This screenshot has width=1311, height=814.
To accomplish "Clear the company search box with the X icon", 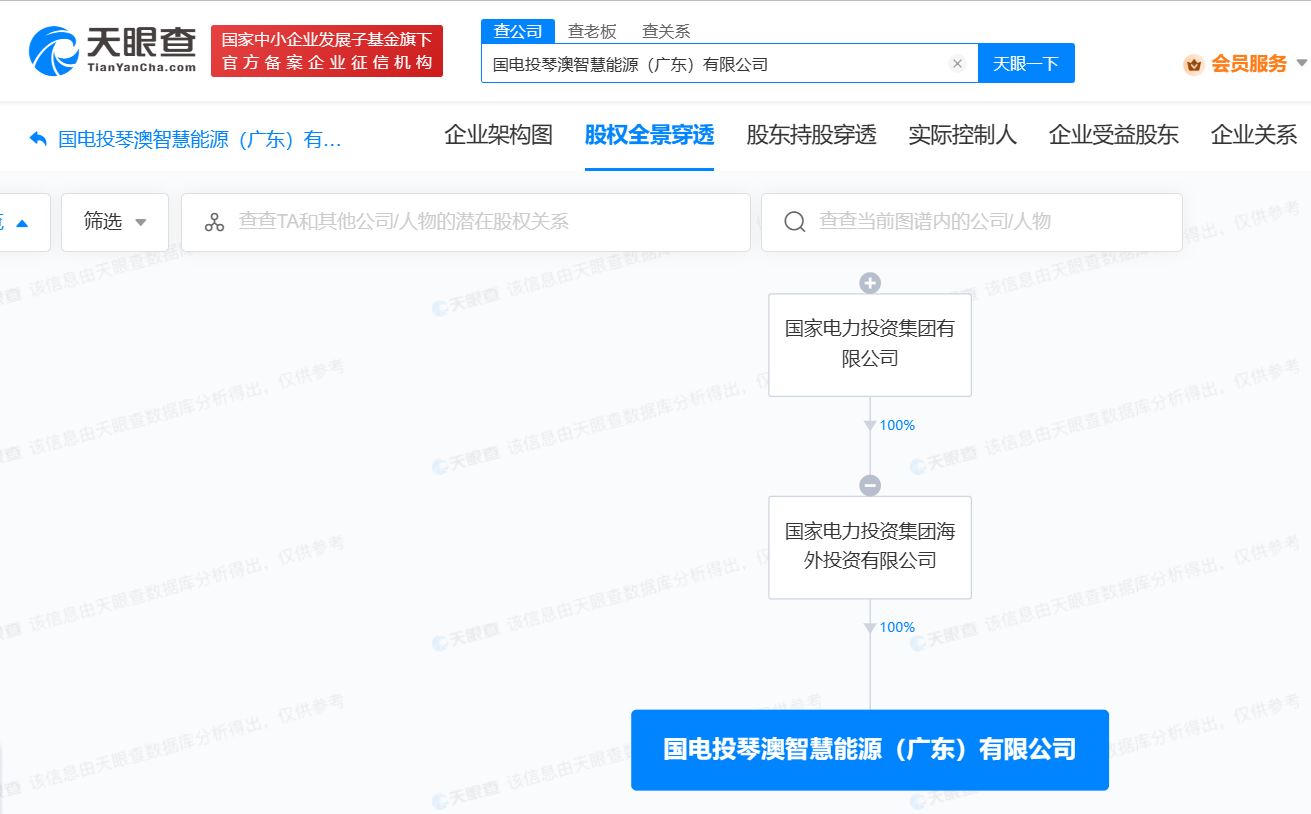I will tap(957, 62).
